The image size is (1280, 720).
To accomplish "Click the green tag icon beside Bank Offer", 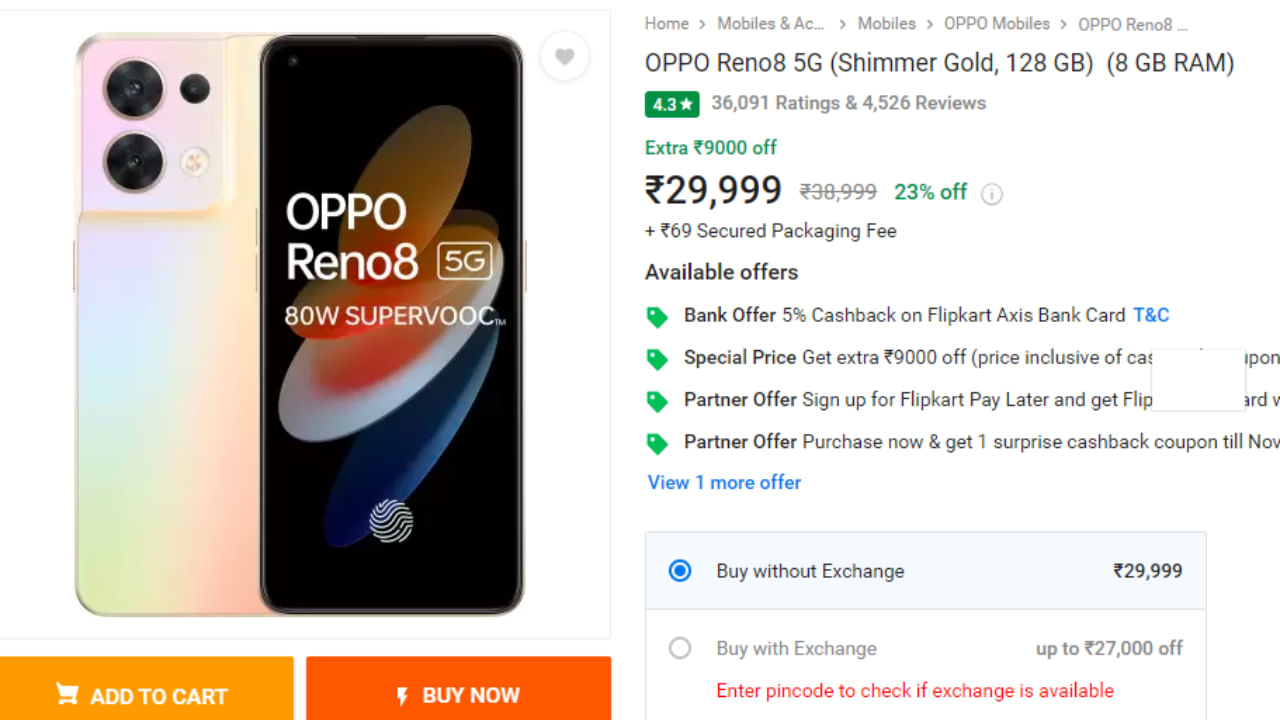I will 657,316.
